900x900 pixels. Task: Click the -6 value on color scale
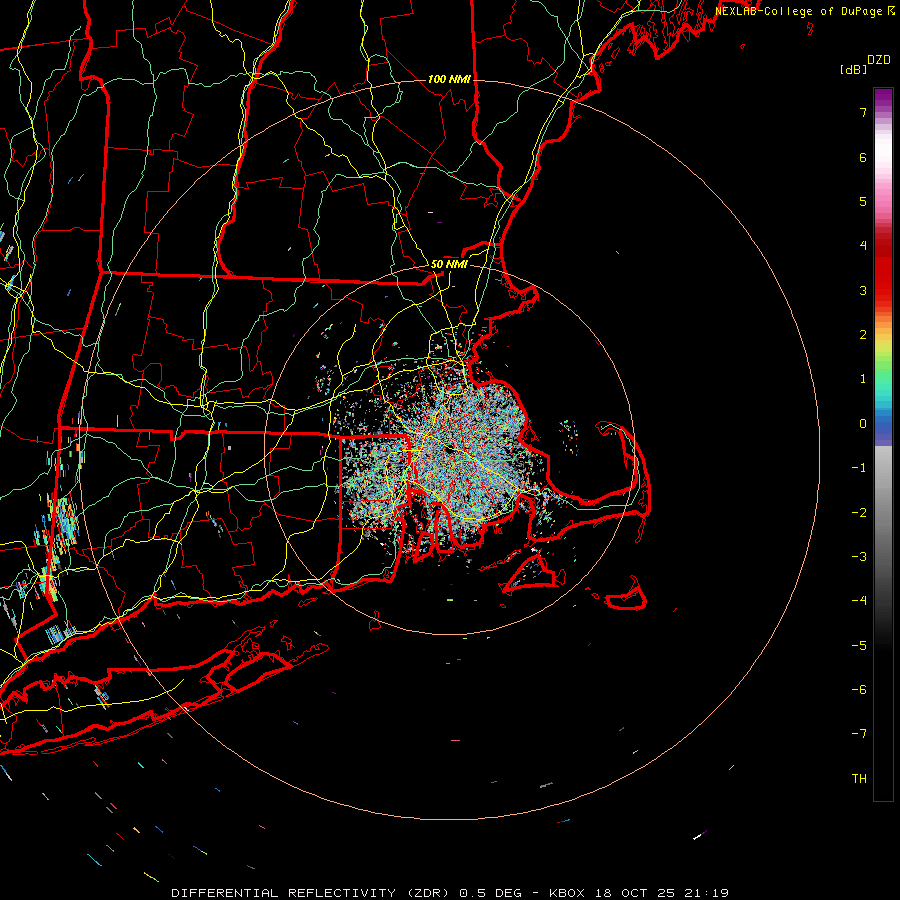click(x=859, y=690)
